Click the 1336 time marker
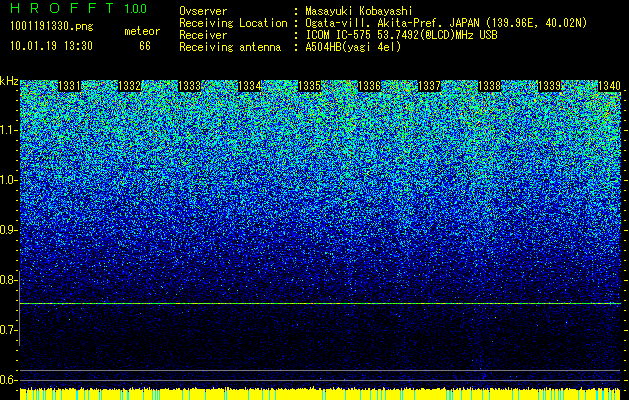The width and height of the screenshot is (629, 400). pos(369,86)
